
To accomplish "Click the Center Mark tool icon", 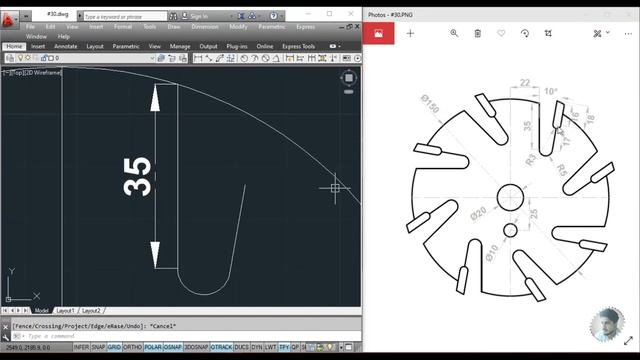I will click(358, 58).
